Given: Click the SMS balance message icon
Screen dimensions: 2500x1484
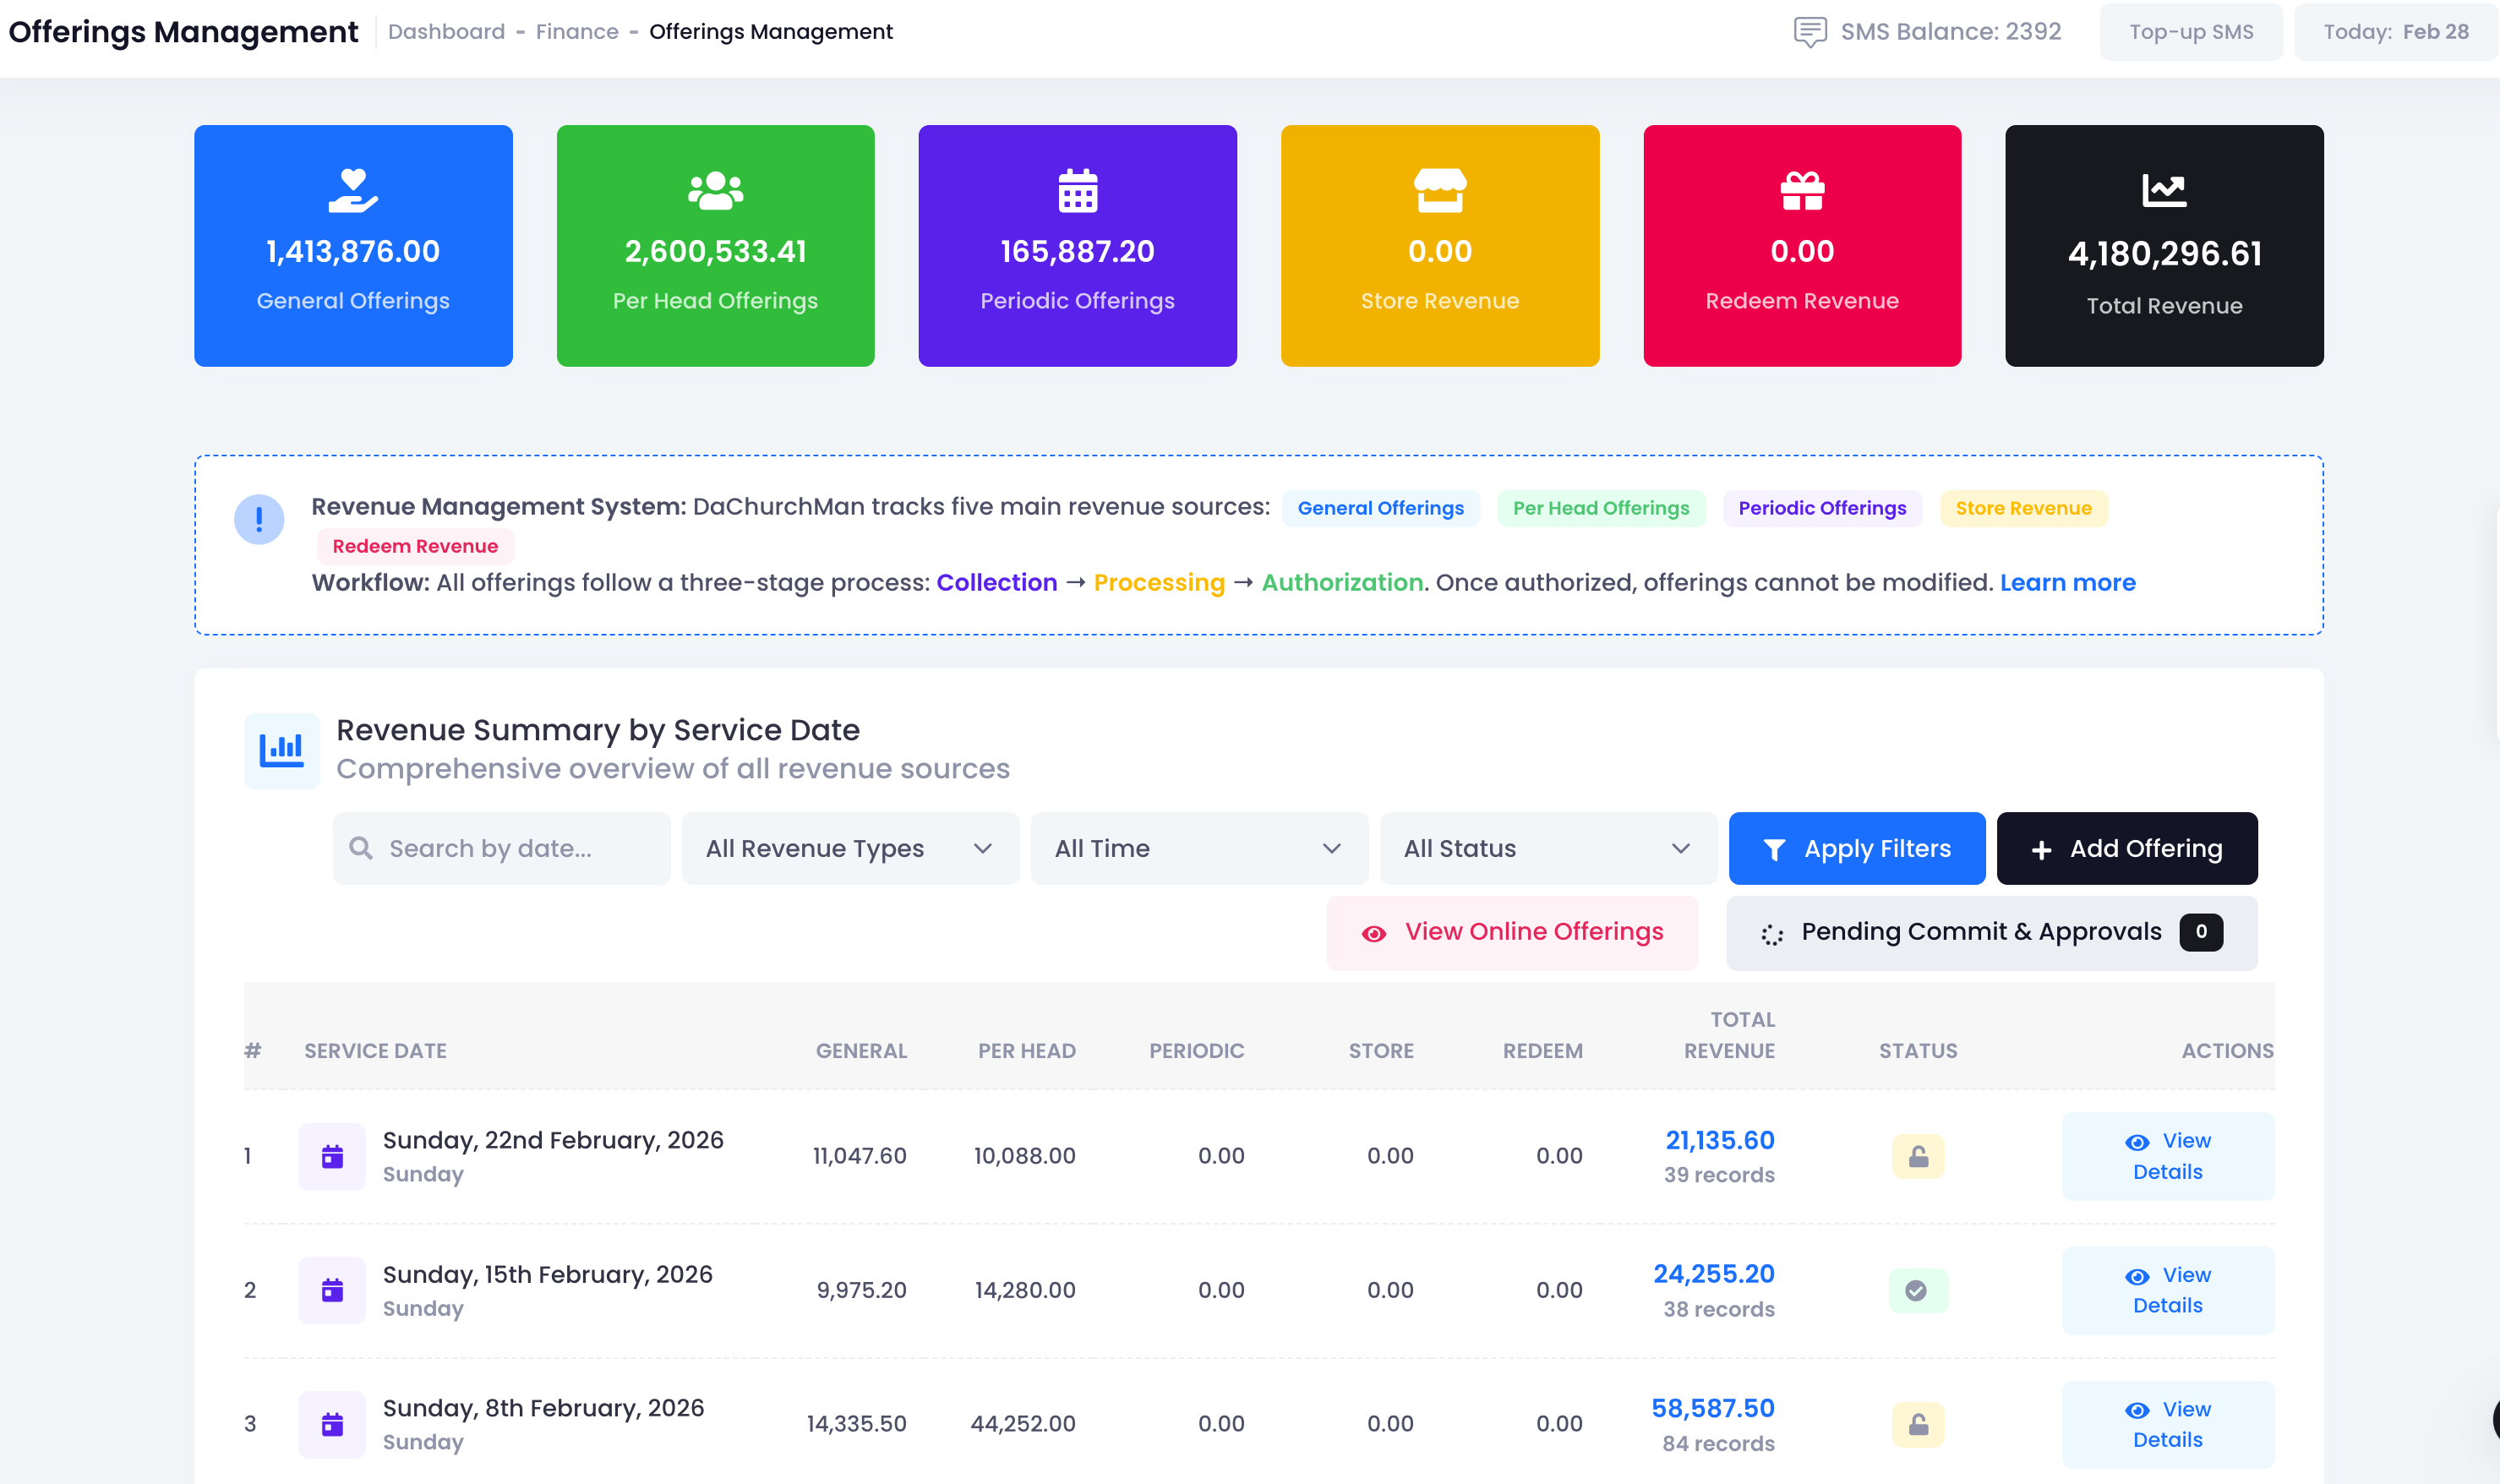Looking at the screenshot, I should pyautogui.click(x=1809, y=32).
